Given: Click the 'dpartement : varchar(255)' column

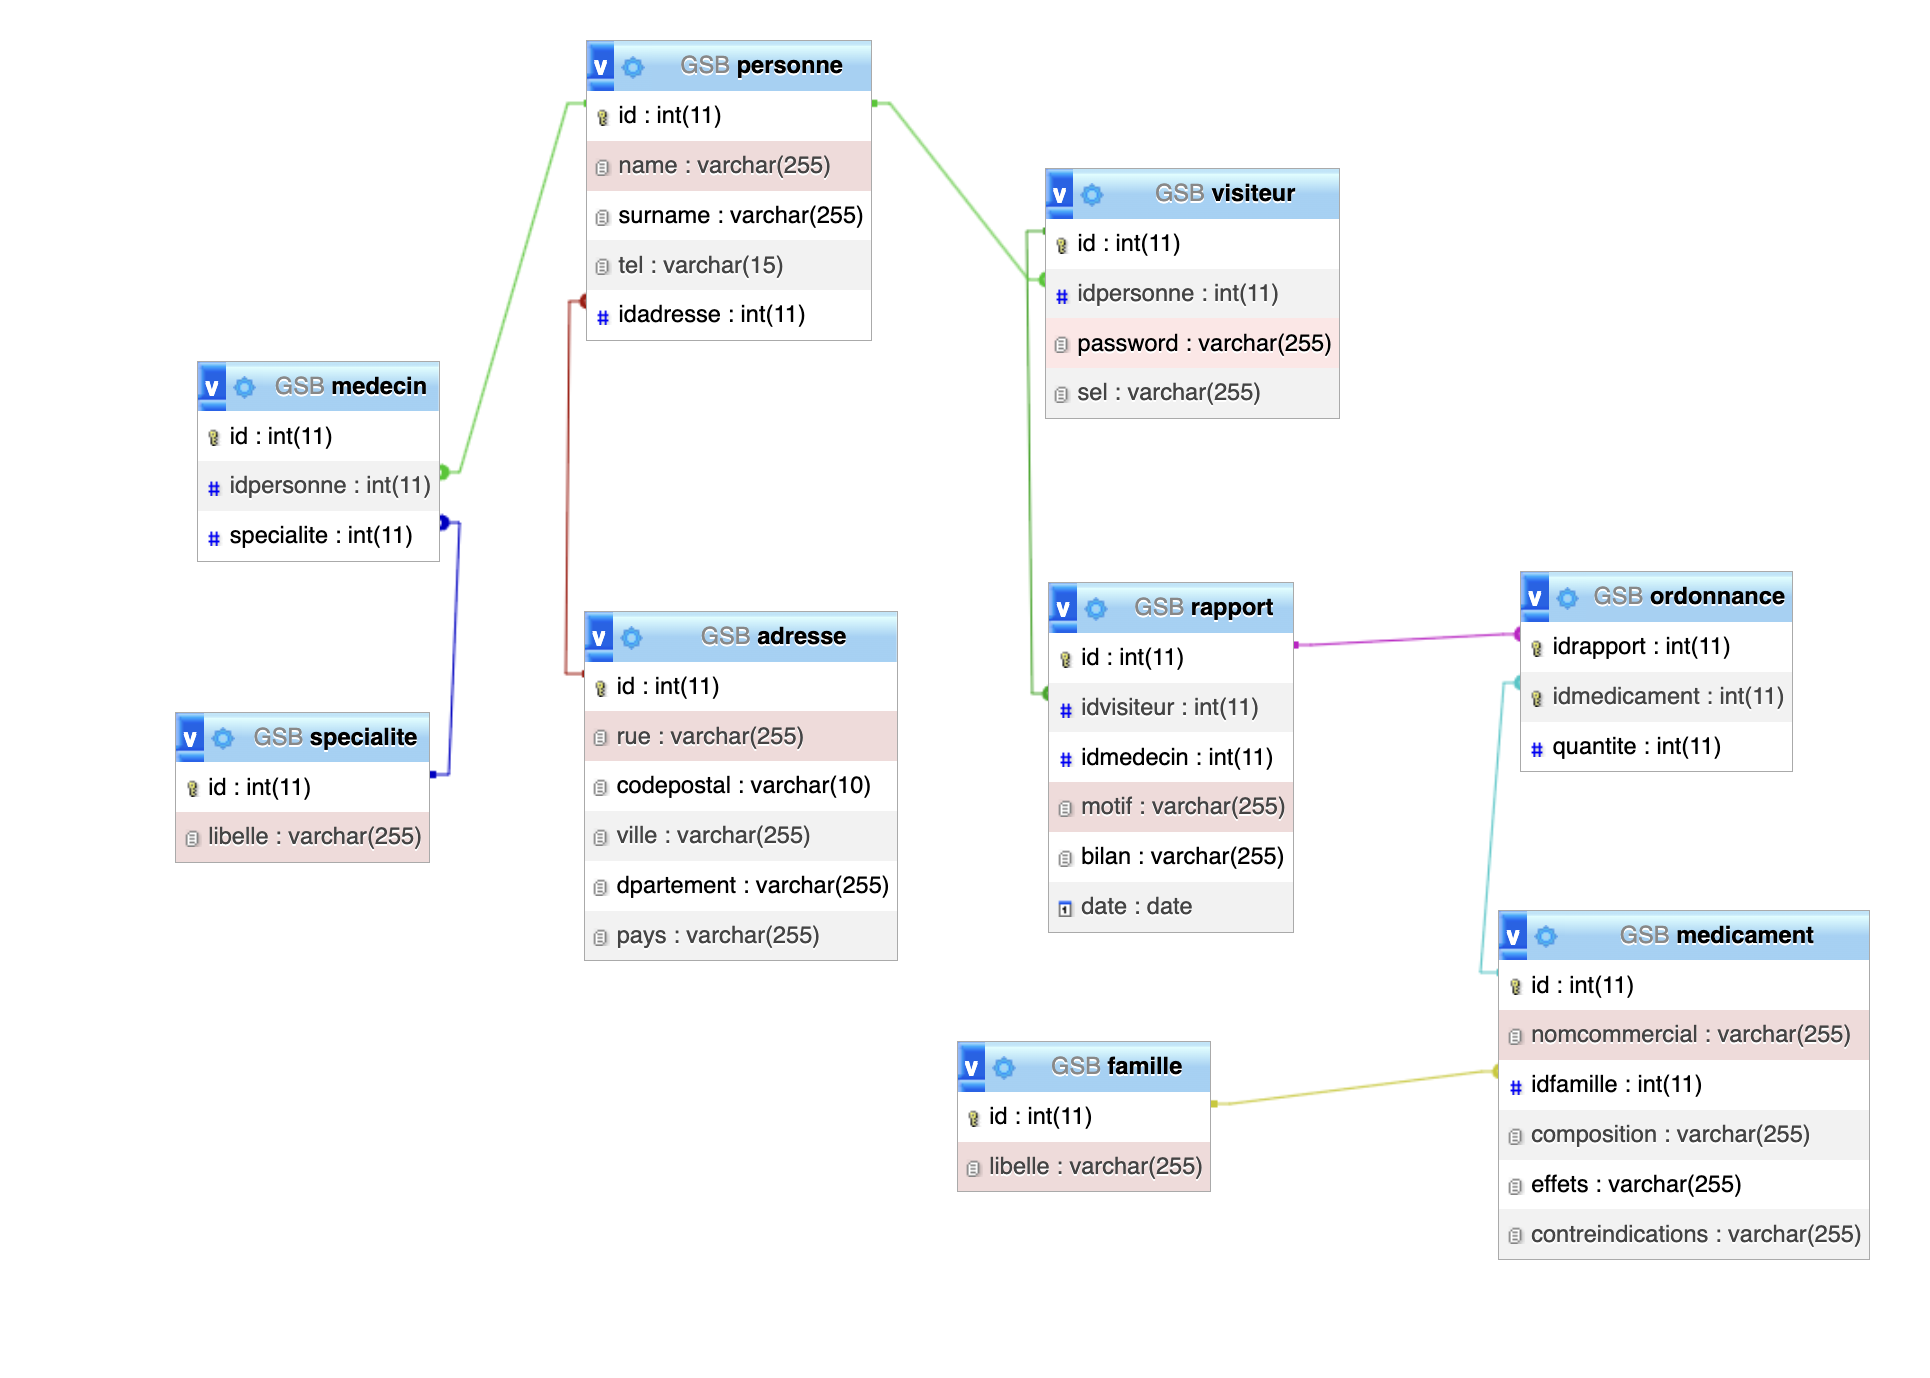Looking at the screenshot, I should [741, 885].
